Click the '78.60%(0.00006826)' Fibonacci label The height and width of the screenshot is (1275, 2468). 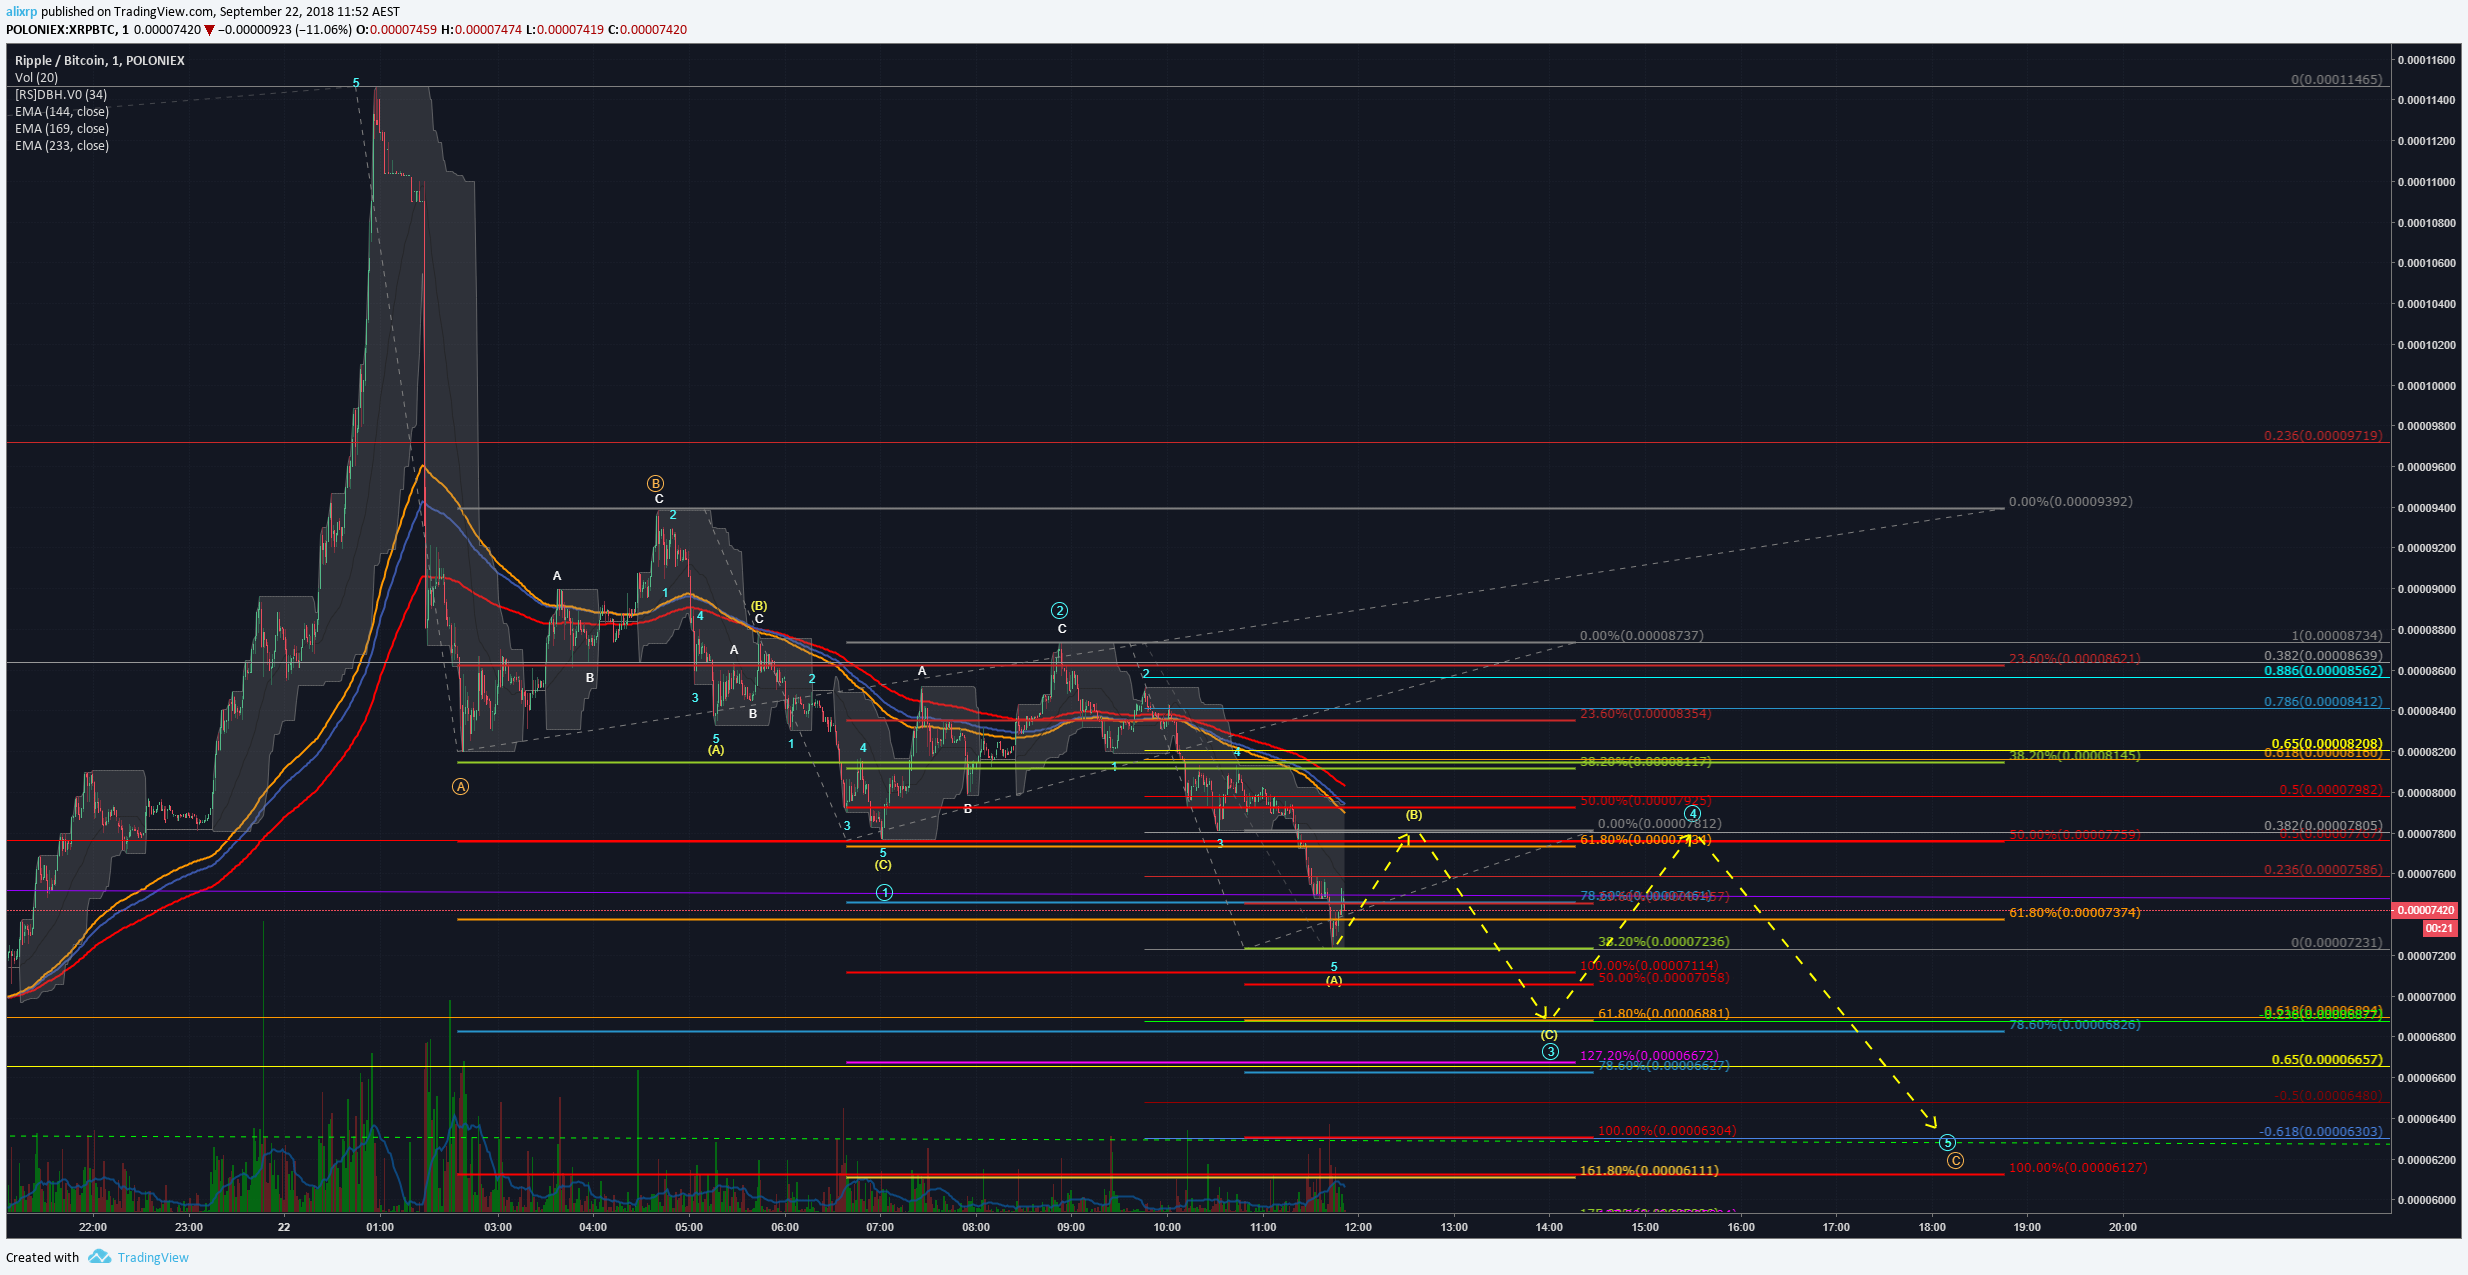click(2075, 1025)
